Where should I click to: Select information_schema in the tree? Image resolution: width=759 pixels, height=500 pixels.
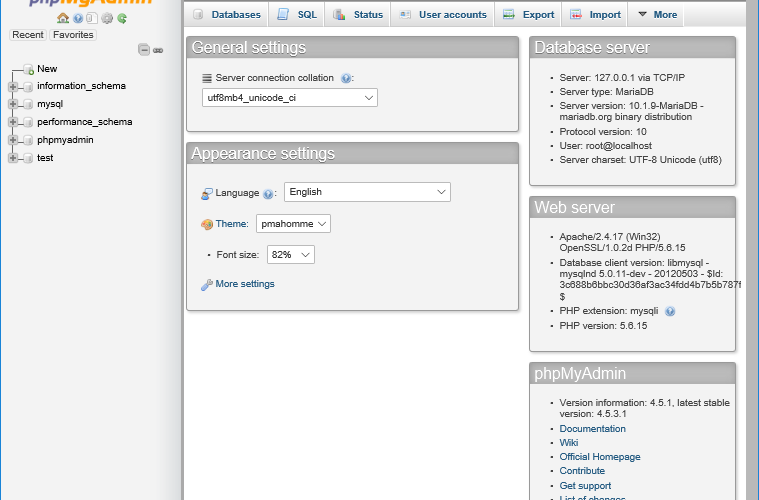pyautogui.click(x=81, y=86)
